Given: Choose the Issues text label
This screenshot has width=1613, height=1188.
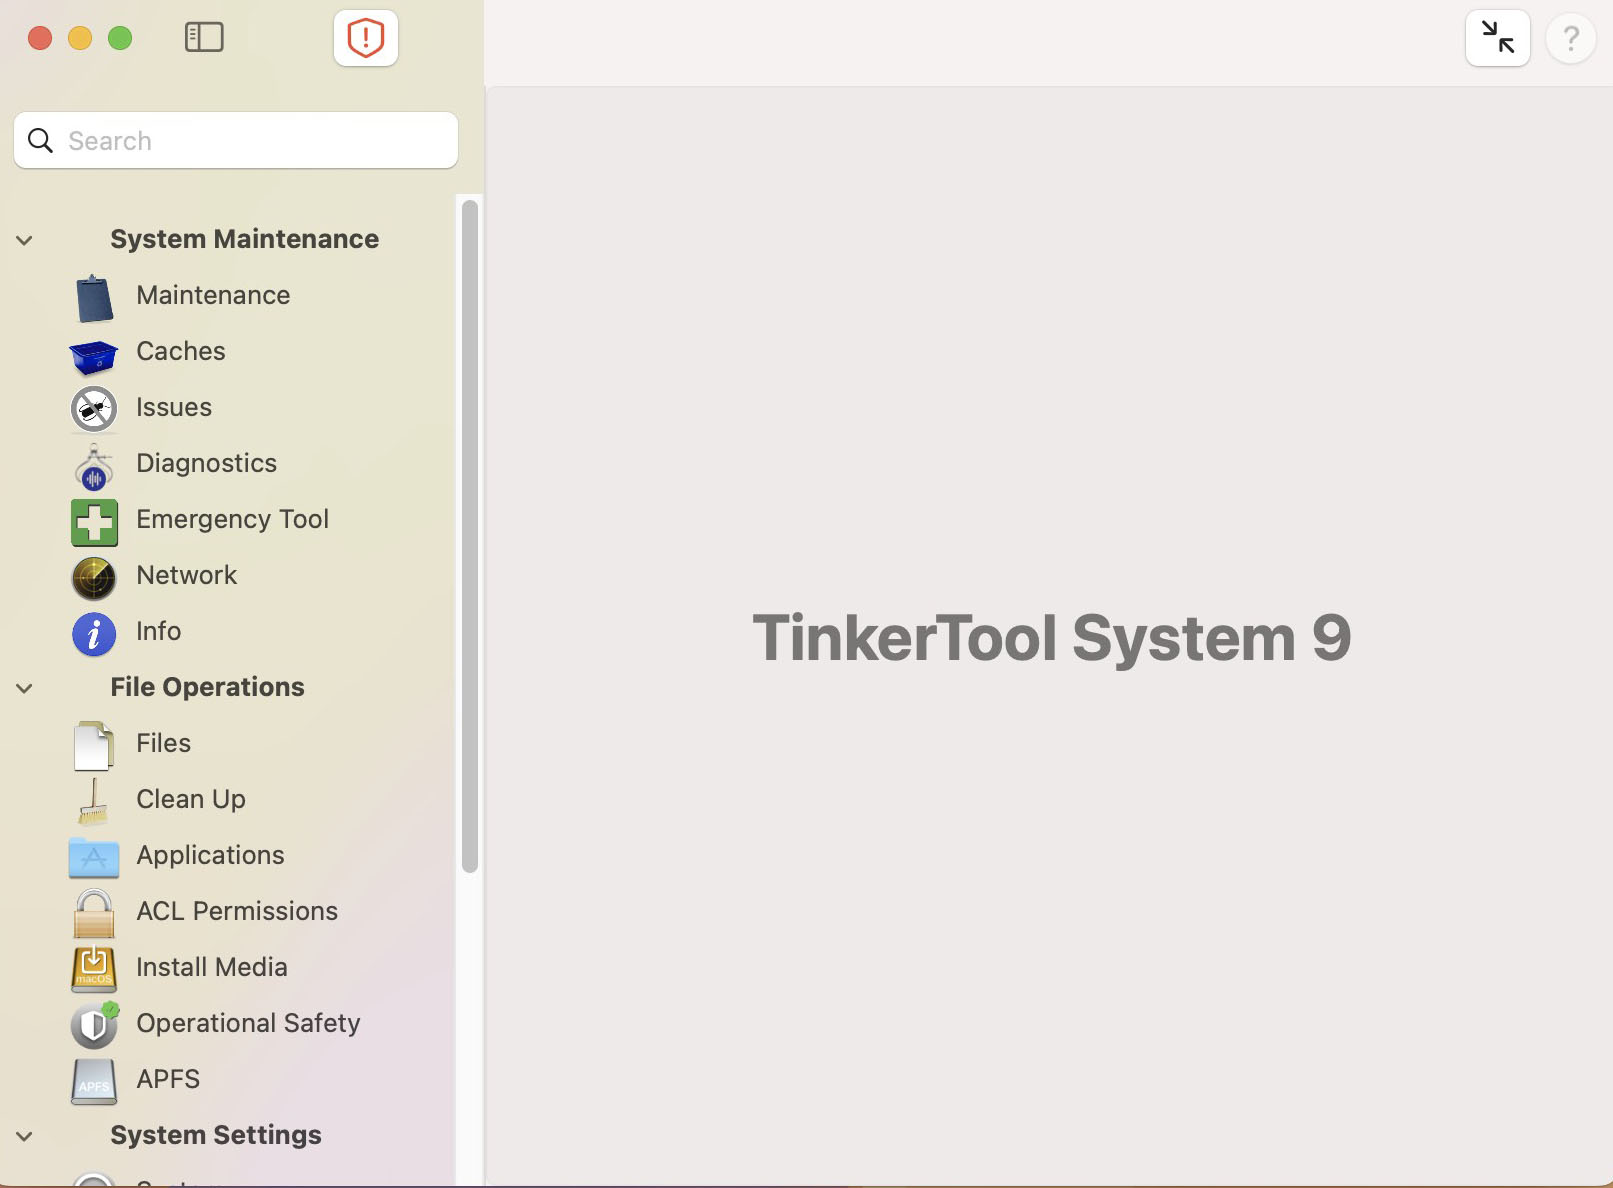Looking at the screenshot, I should click(174, 407).
